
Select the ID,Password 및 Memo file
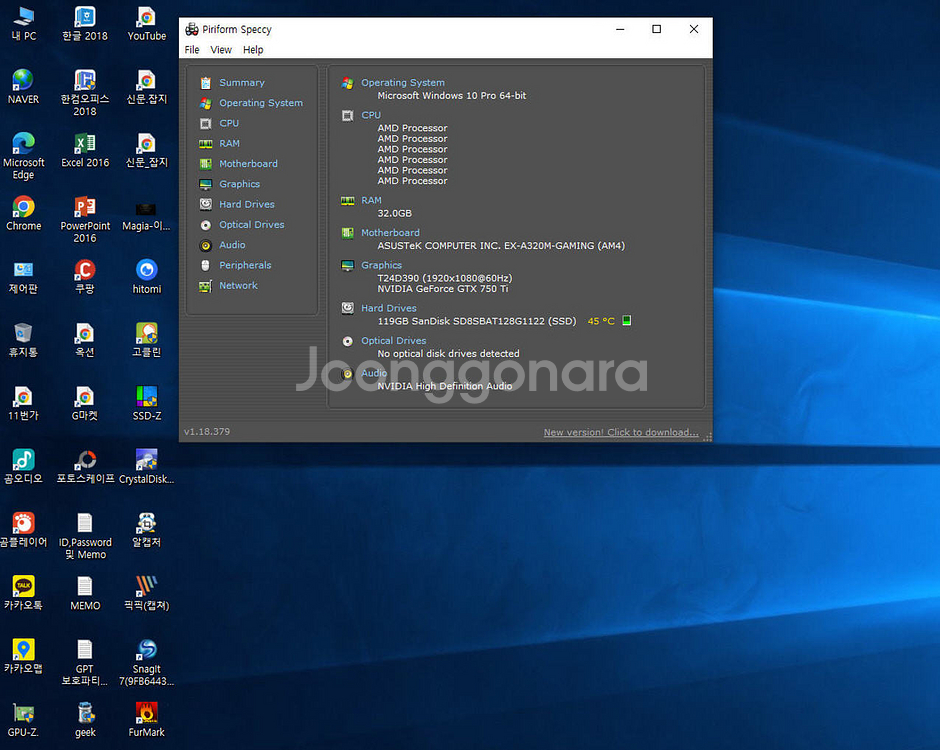tap(85, 537)
